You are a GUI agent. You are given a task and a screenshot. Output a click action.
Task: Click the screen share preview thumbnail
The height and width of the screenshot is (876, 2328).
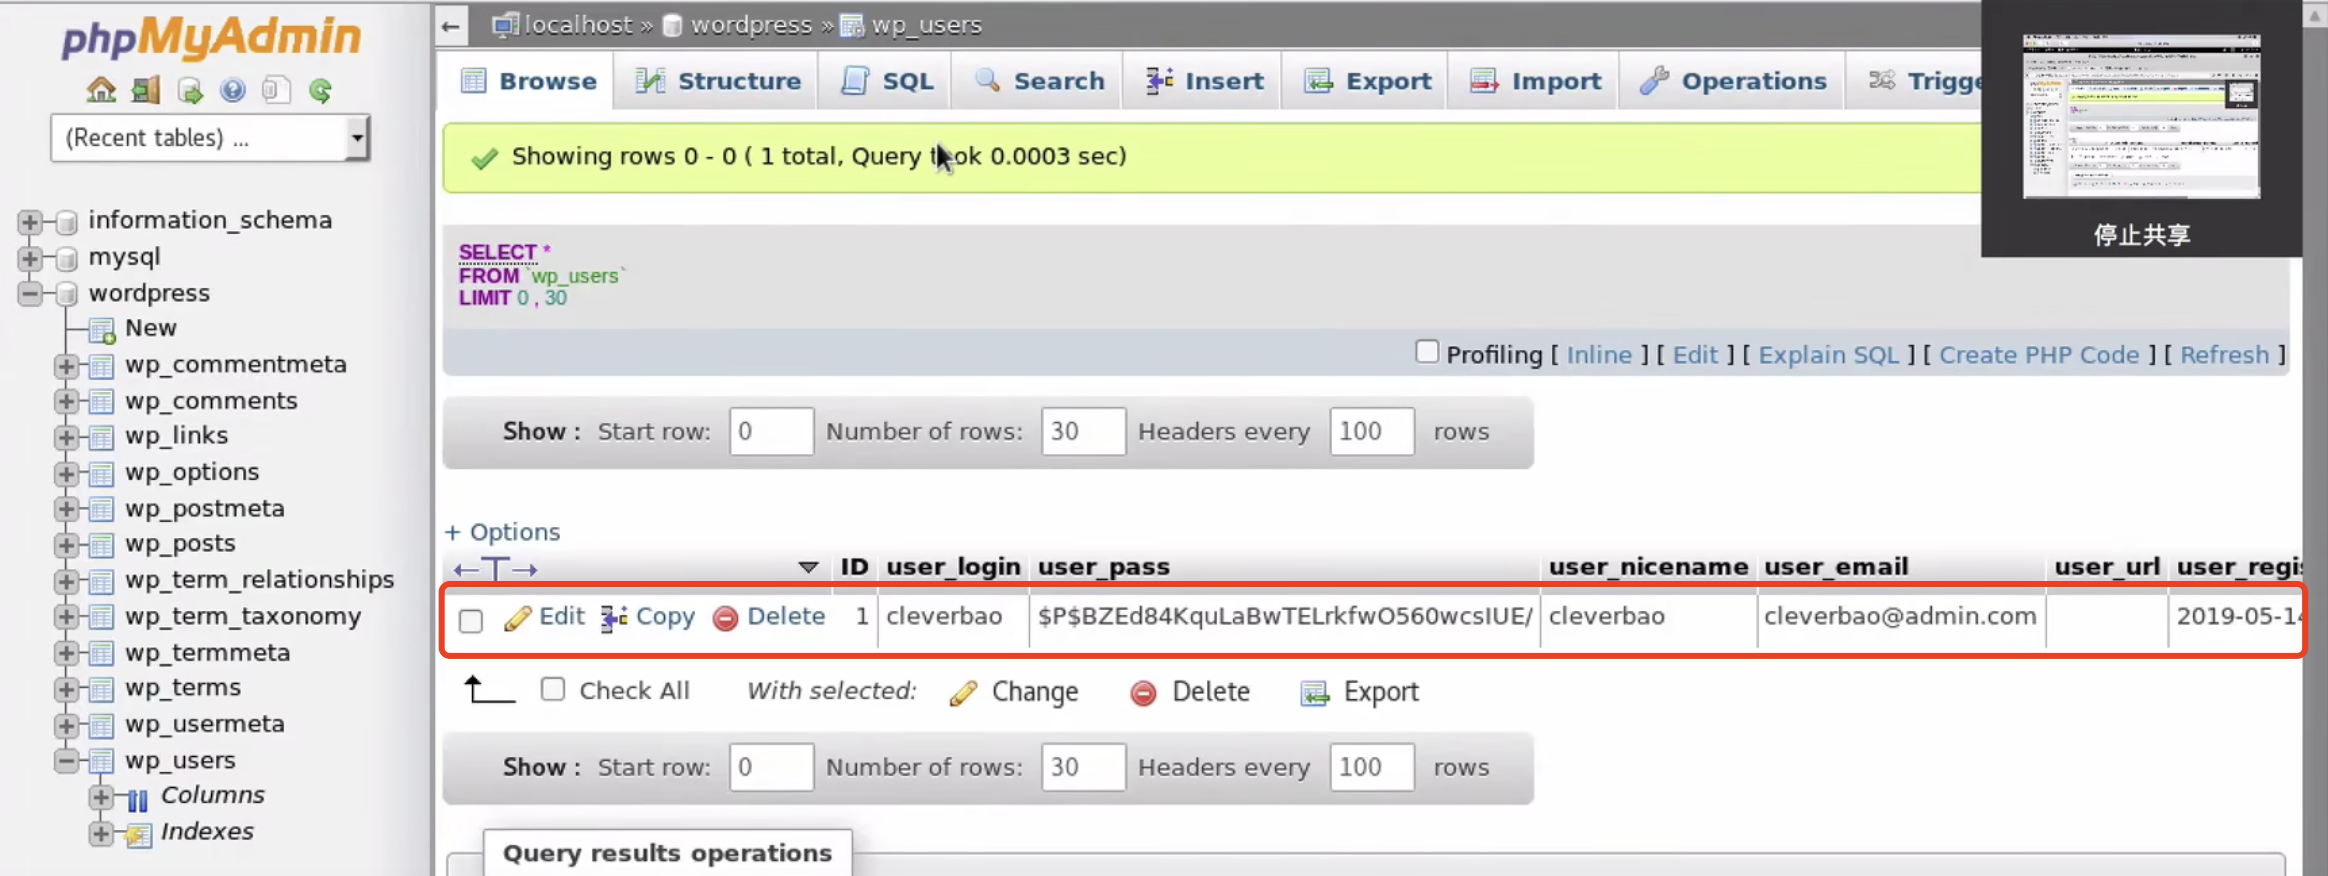2141,116
